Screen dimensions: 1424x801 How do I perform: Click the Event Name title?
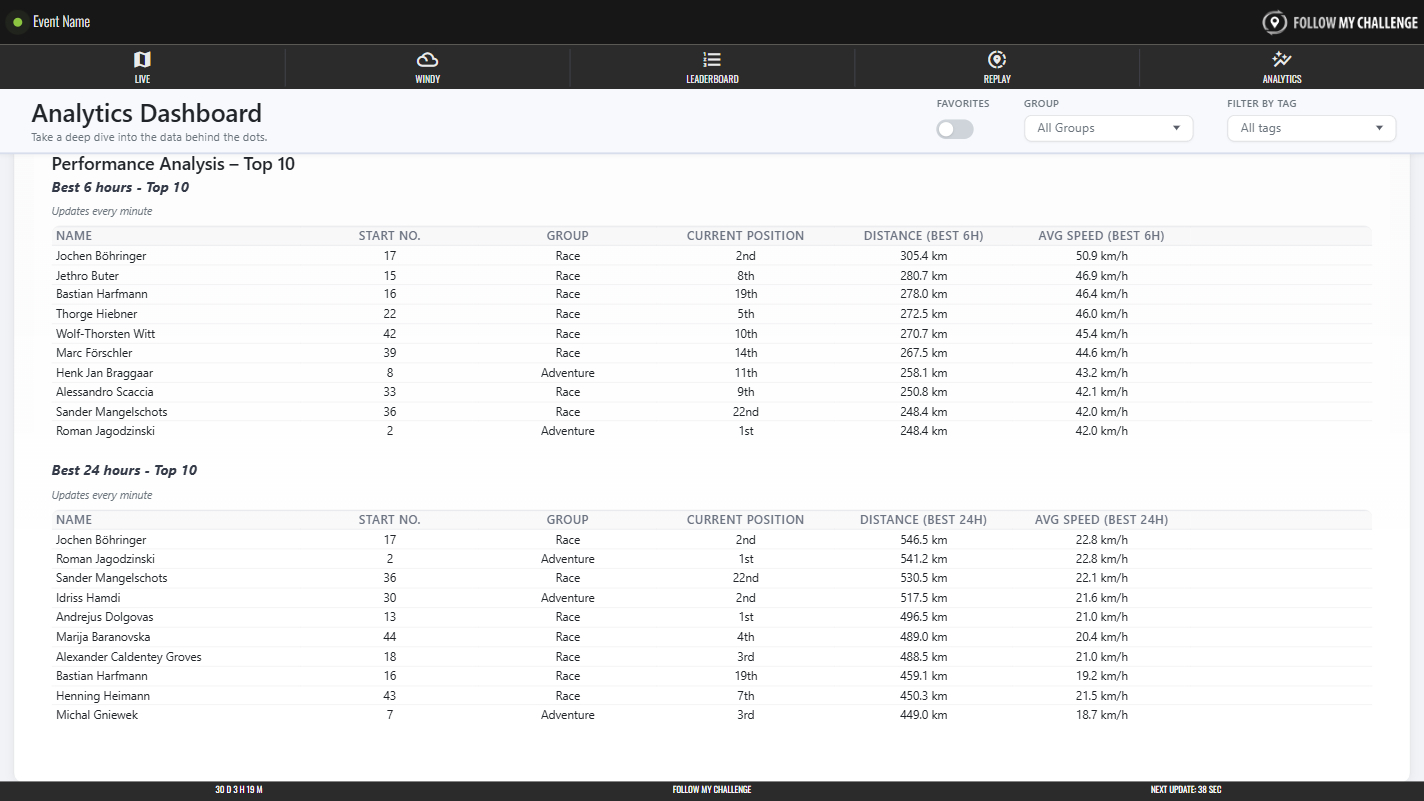62,22
